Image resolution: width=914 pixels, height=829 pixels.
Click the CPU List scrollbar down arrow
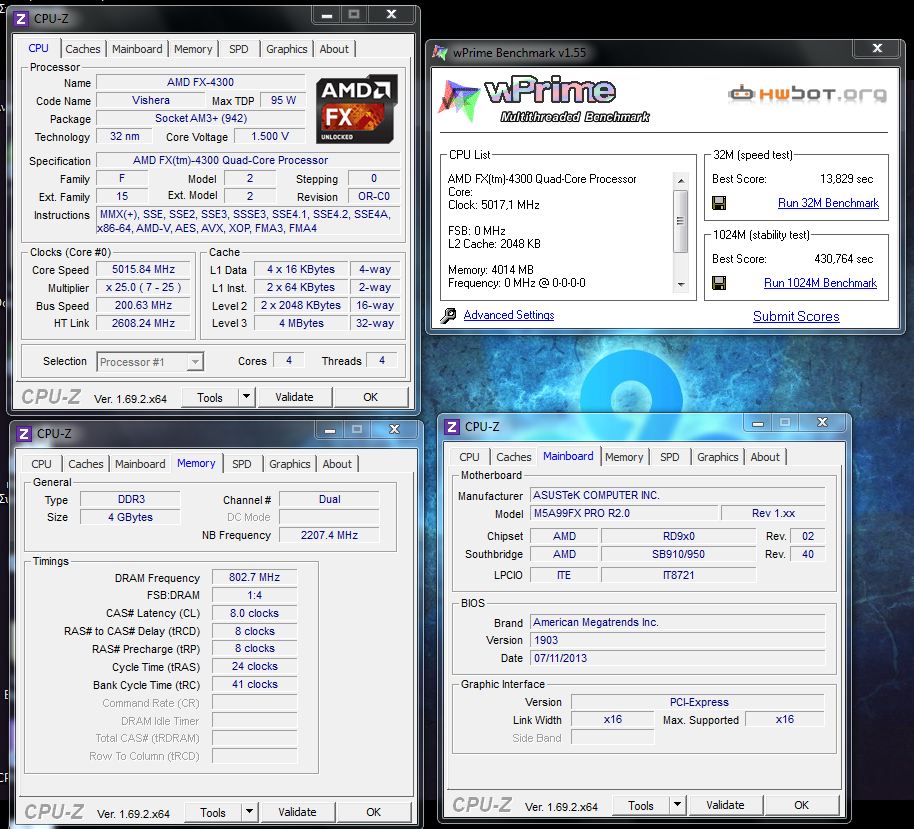[x=680, y=284]
